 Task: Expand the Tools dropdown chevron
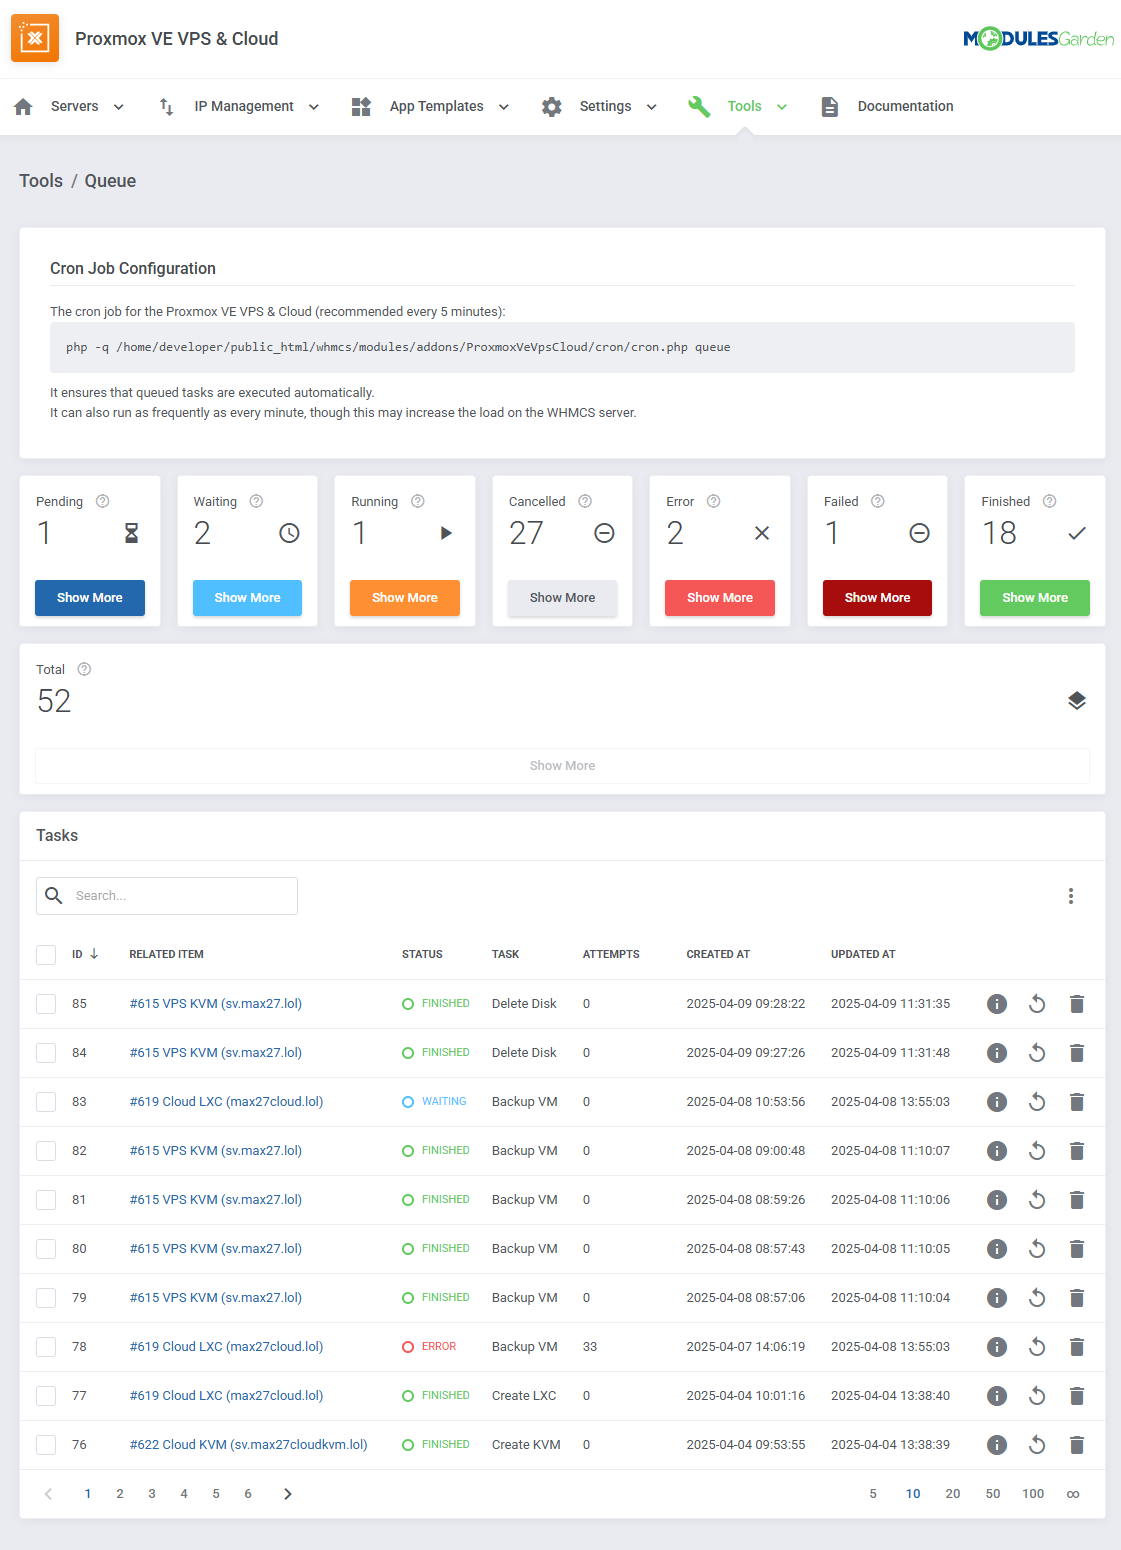[782, 107]
